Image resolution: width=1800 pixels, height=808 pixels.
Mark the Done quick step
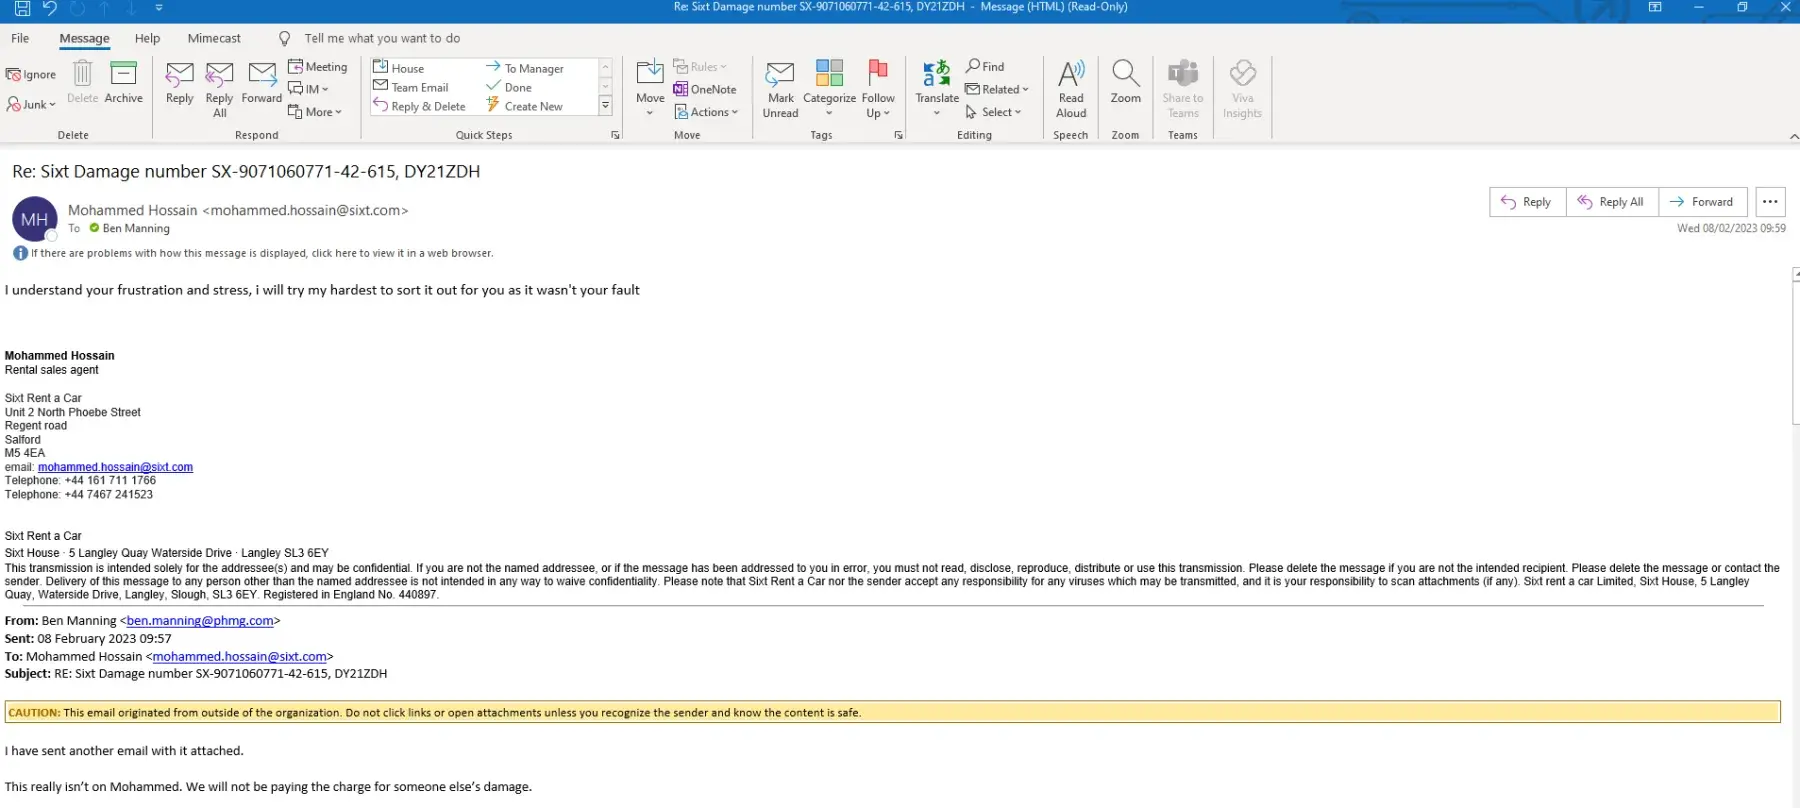517,87
